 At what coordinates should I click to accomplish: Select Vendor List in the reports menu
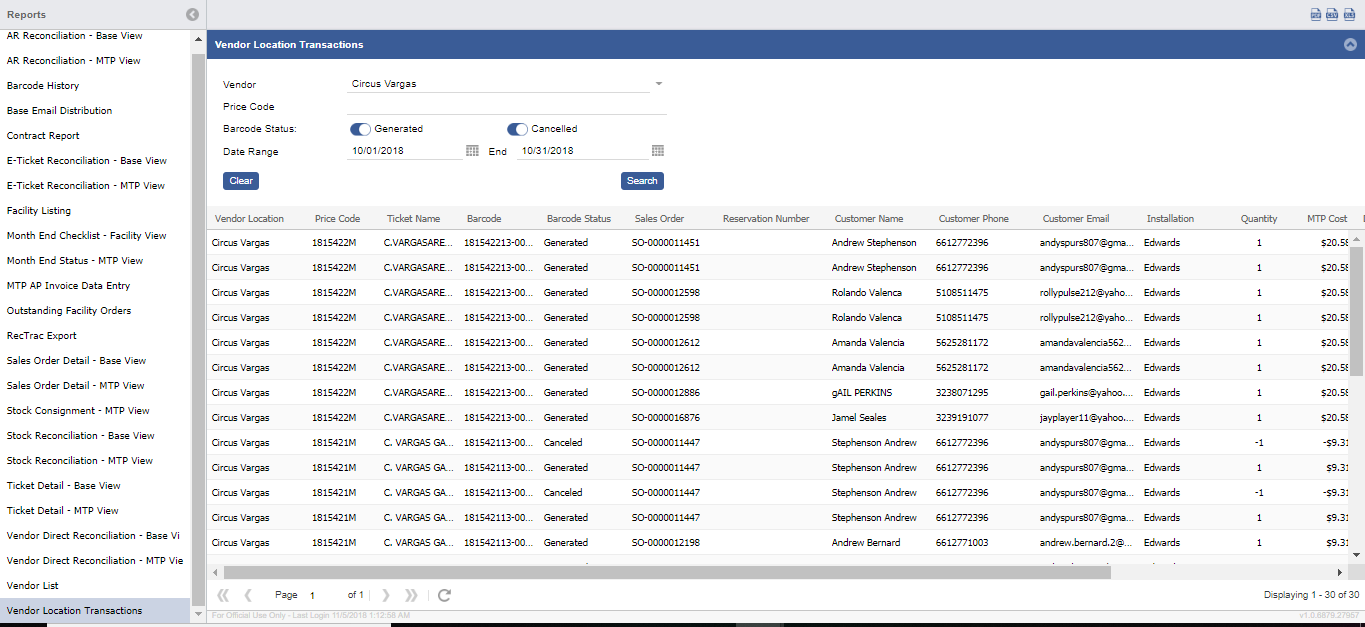click(x=33, y=586)
